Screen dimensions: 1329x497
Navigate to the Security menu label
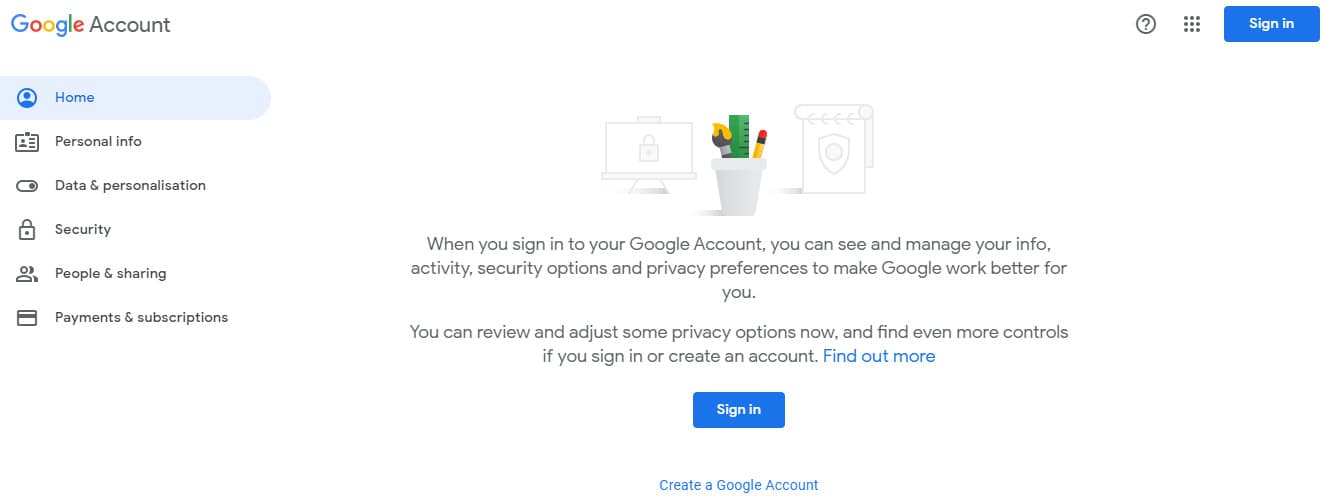pos(83,230)
